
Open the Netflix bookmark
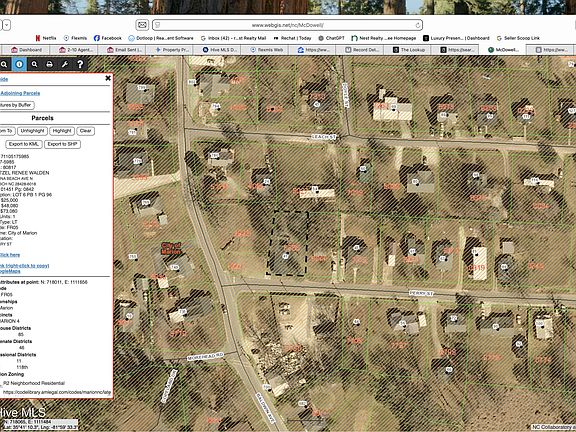coord(46,38)
